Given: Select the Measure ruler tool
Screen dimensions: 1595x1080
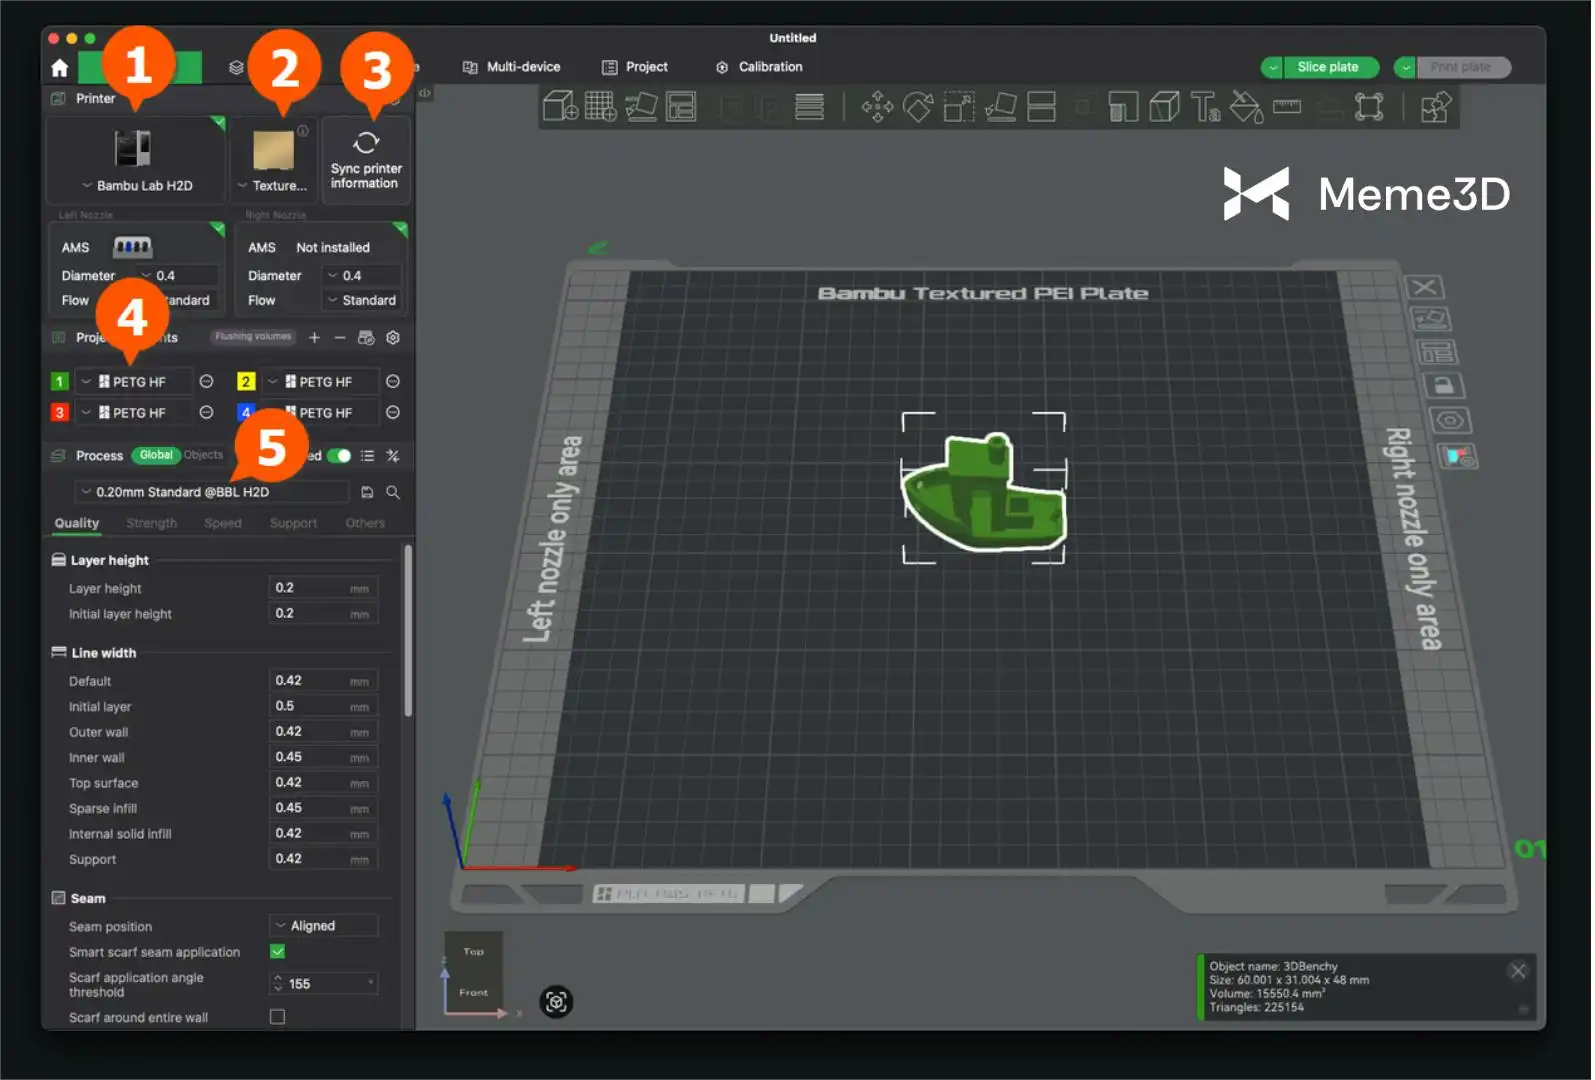Looking at the screenshot, I should pyautogui.click(x=1287, y=107).
